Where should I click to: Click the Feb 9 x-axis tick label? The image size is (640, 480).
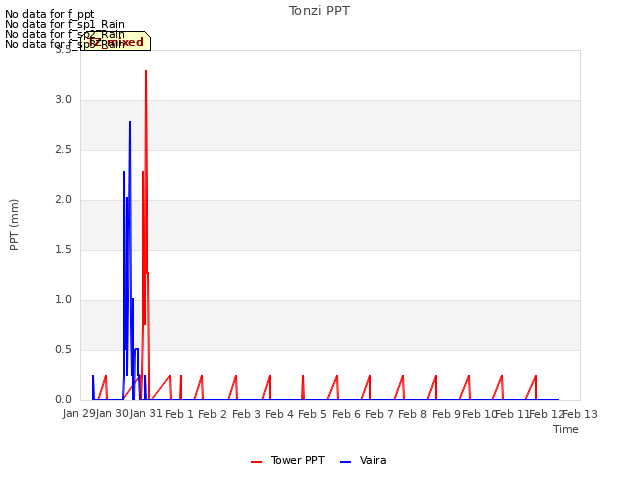point(446,414)
